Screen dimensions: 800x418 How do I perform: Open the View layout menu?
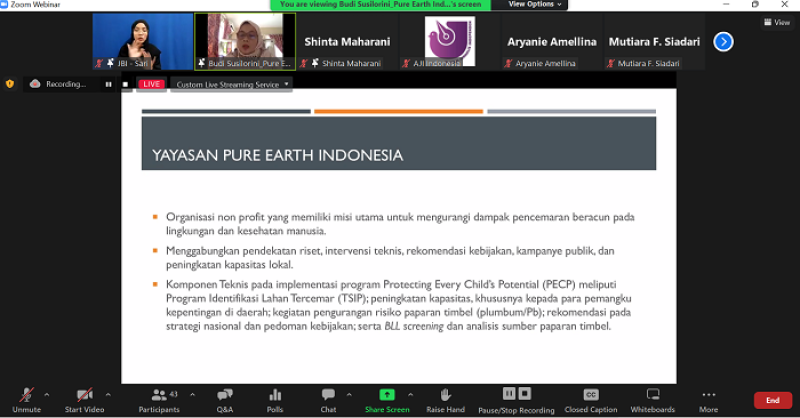coord(775,22)
